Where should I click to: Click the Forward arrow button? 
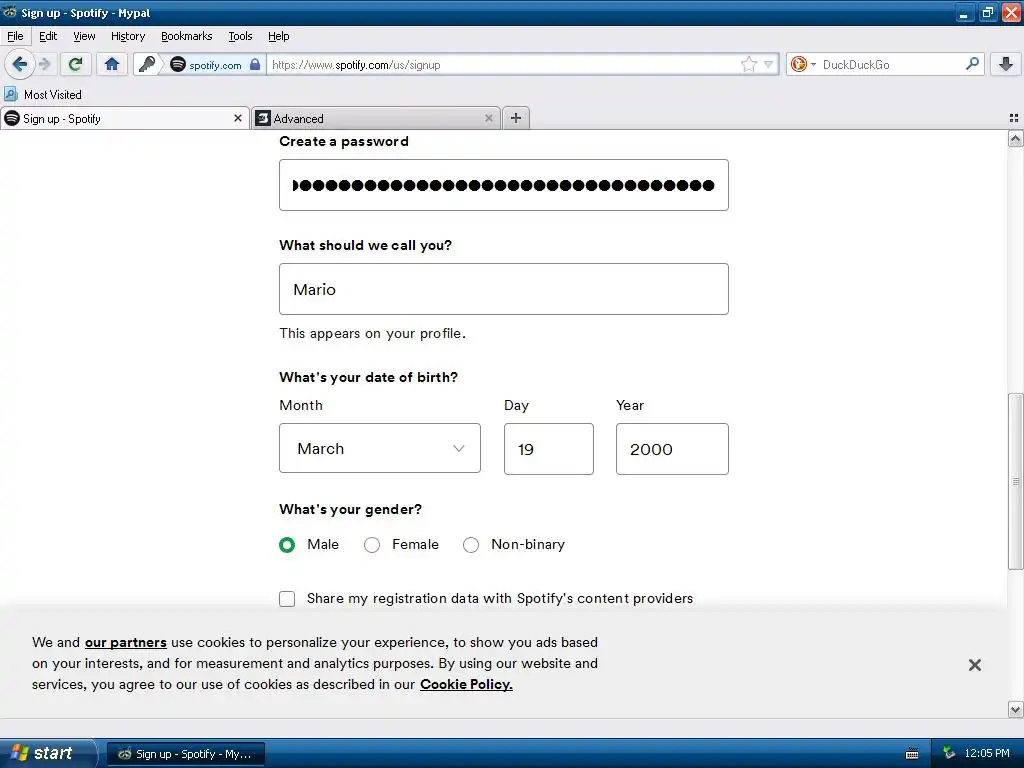pos(44,64)
